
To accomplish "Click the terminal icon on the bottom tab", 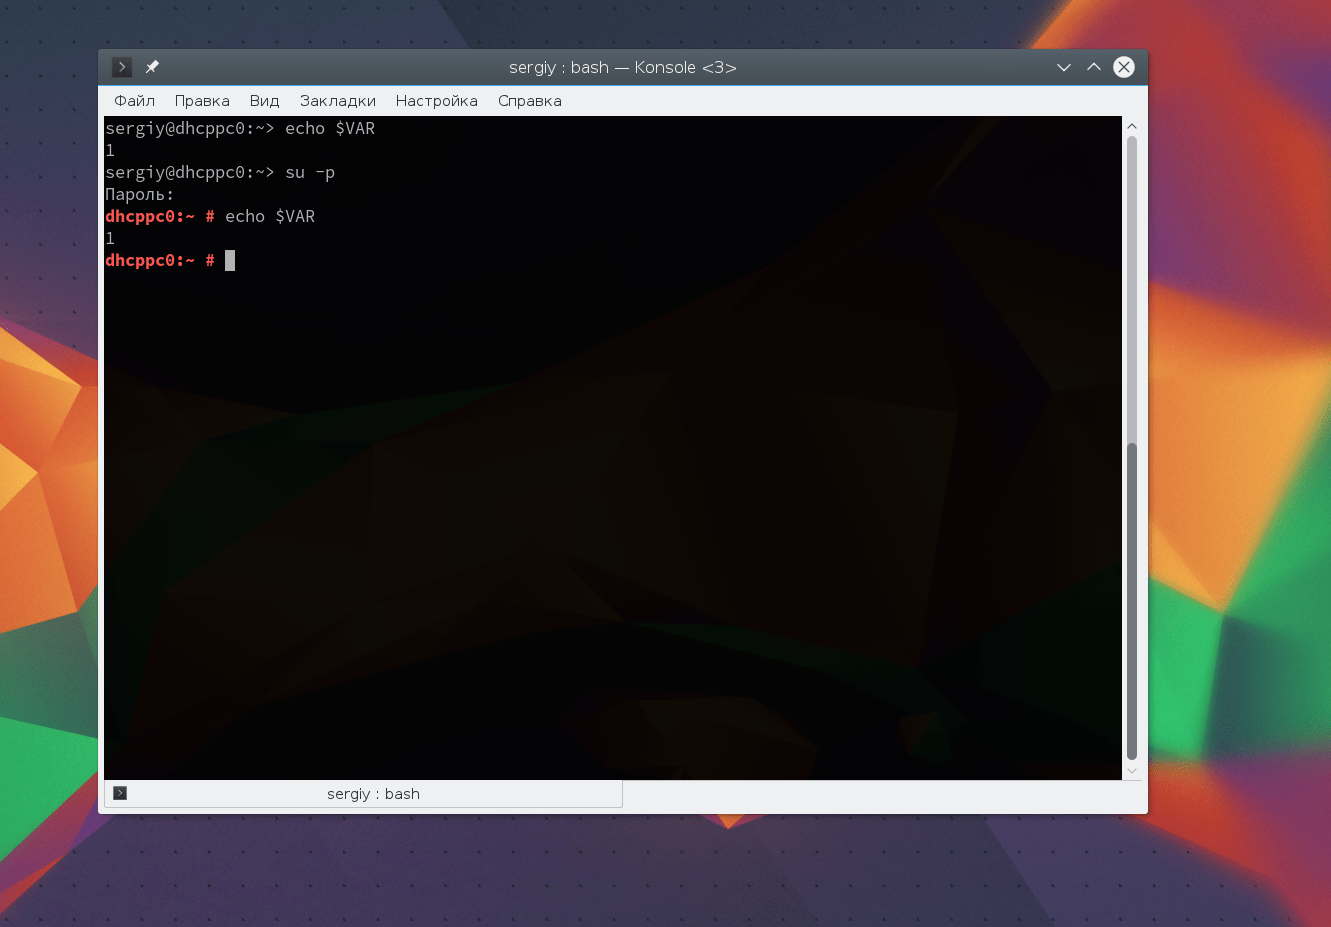I will click(x=120, y=793).
